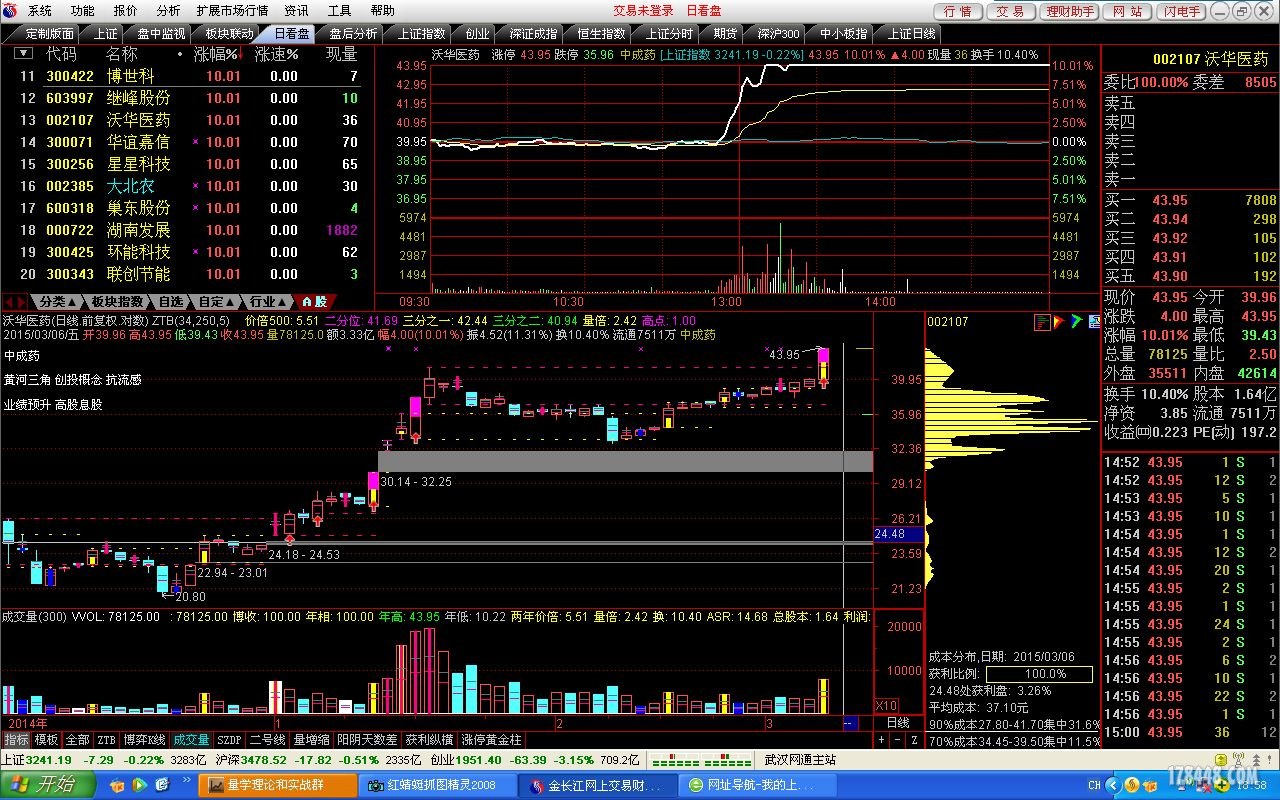Viewport: 1280px width, 800px height.
Task: Click the app logo icon in the title bar
Action: coord(10,10)
